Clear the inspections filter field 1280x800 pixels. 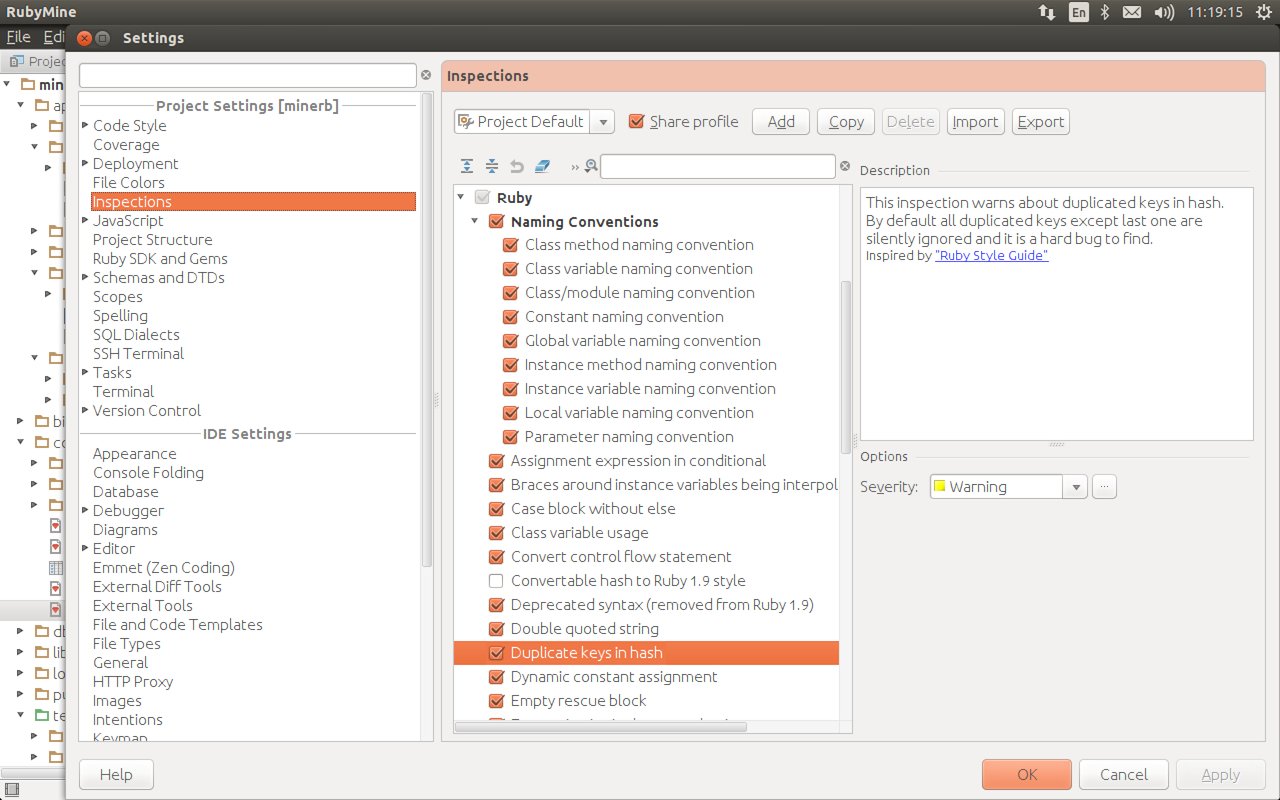pos(845,167)
